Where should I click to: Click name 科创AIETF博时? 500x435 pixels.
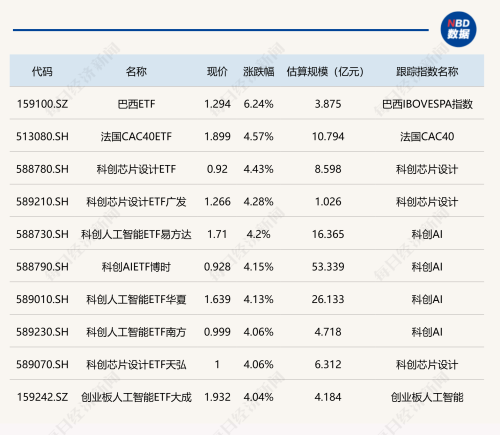click(136, 267)
